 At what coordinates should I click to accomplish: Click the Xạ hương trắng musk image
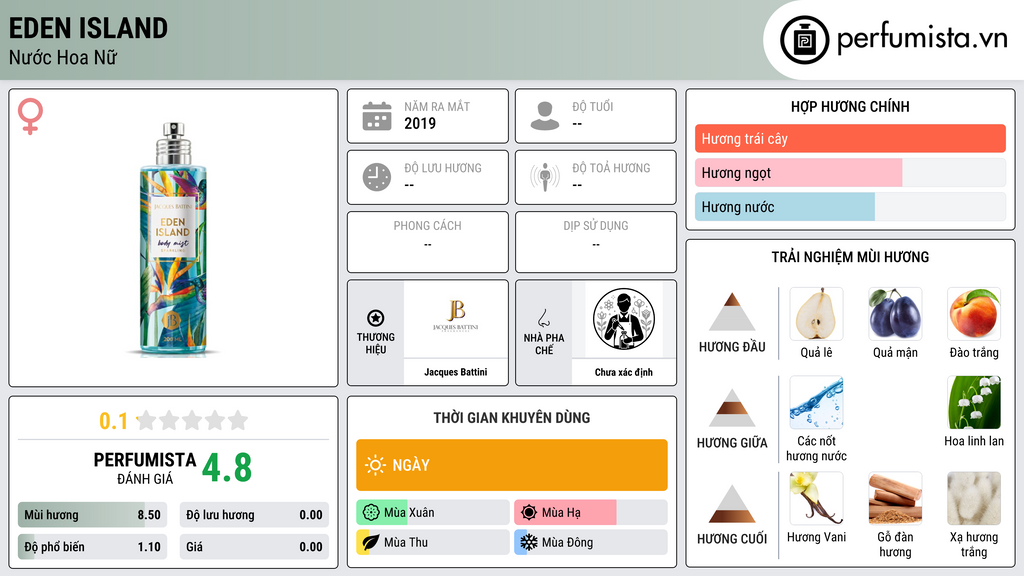pos(974,498)
